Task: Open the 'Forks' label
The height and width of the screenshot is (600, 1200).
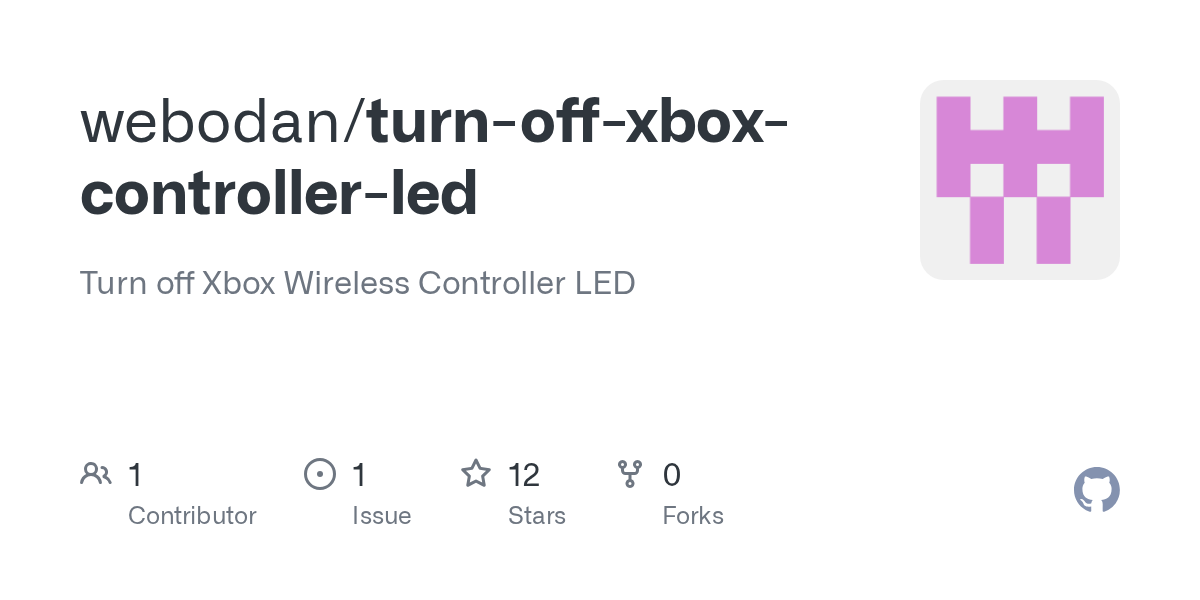Action: (x=693, y=516)
